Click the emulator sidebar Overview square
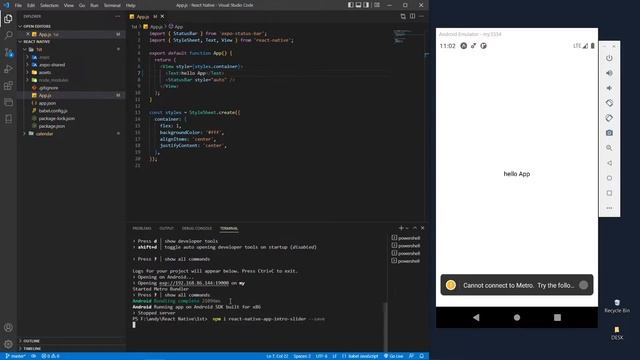This screenshot has height=360, width=640. click(x=609, y=193)
